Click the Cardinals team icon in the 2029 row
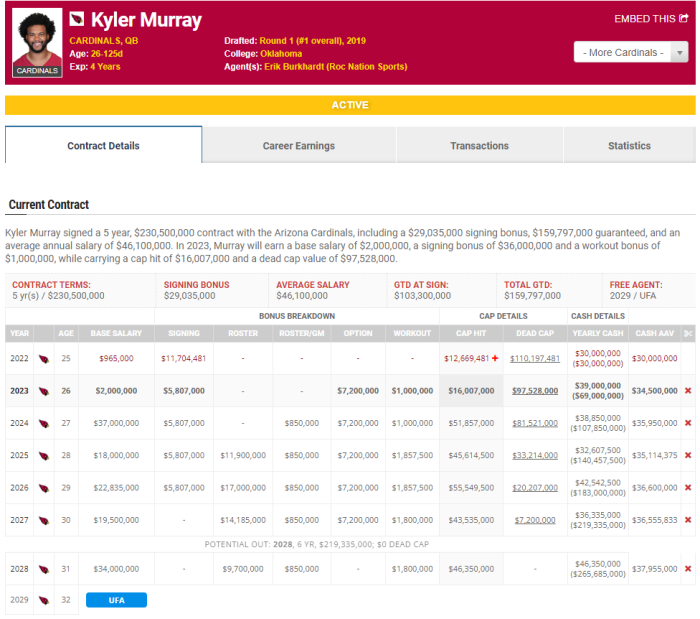The height and width of the screenshot is (619, 700). pos(44,601)
